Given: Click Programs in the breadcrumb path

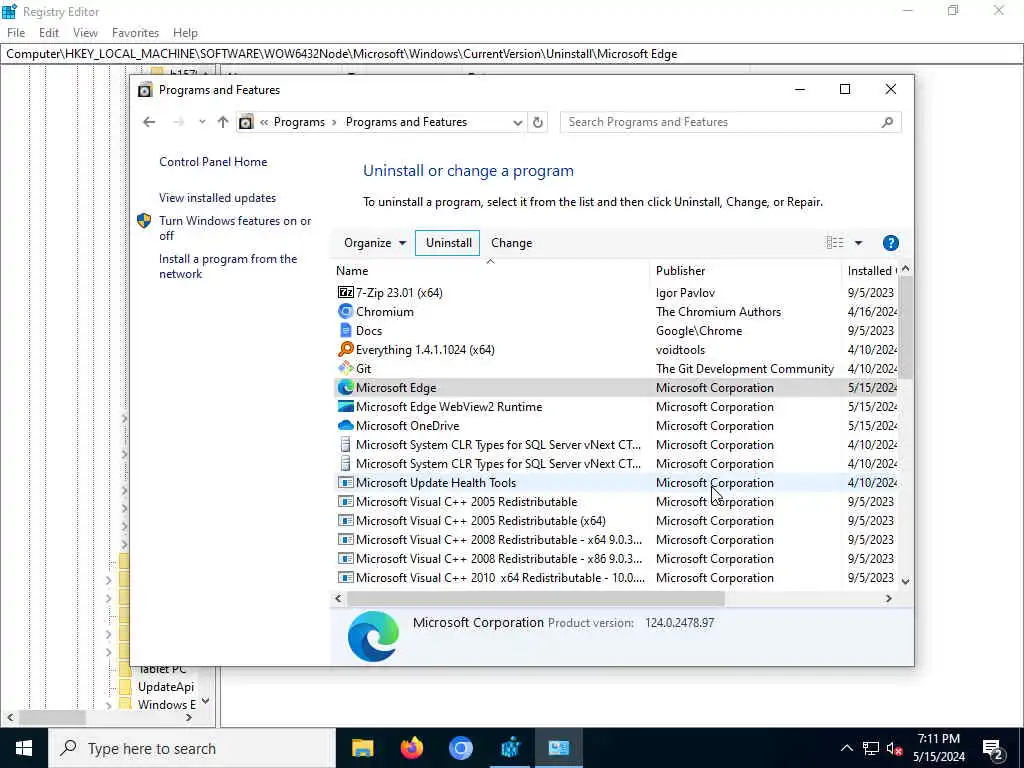Looking at the screenshot, I should pos(299,122).
